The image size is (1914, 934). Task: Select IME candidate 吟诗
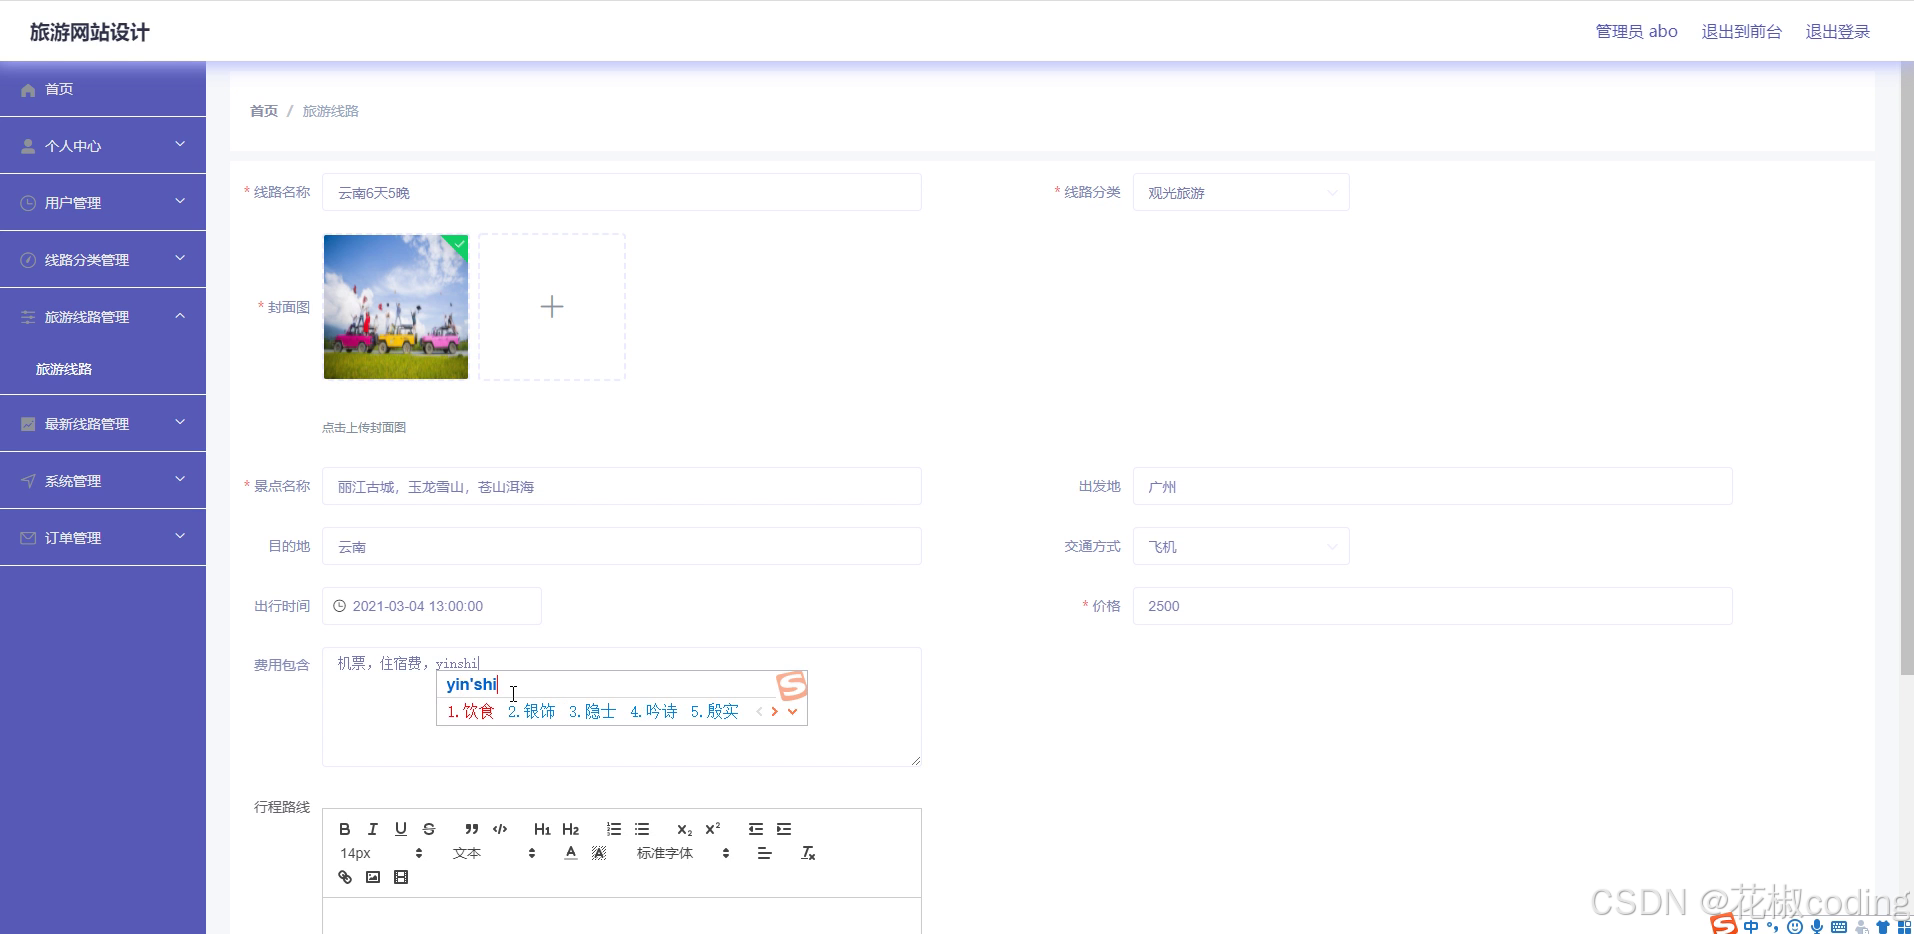coord(653,711)
